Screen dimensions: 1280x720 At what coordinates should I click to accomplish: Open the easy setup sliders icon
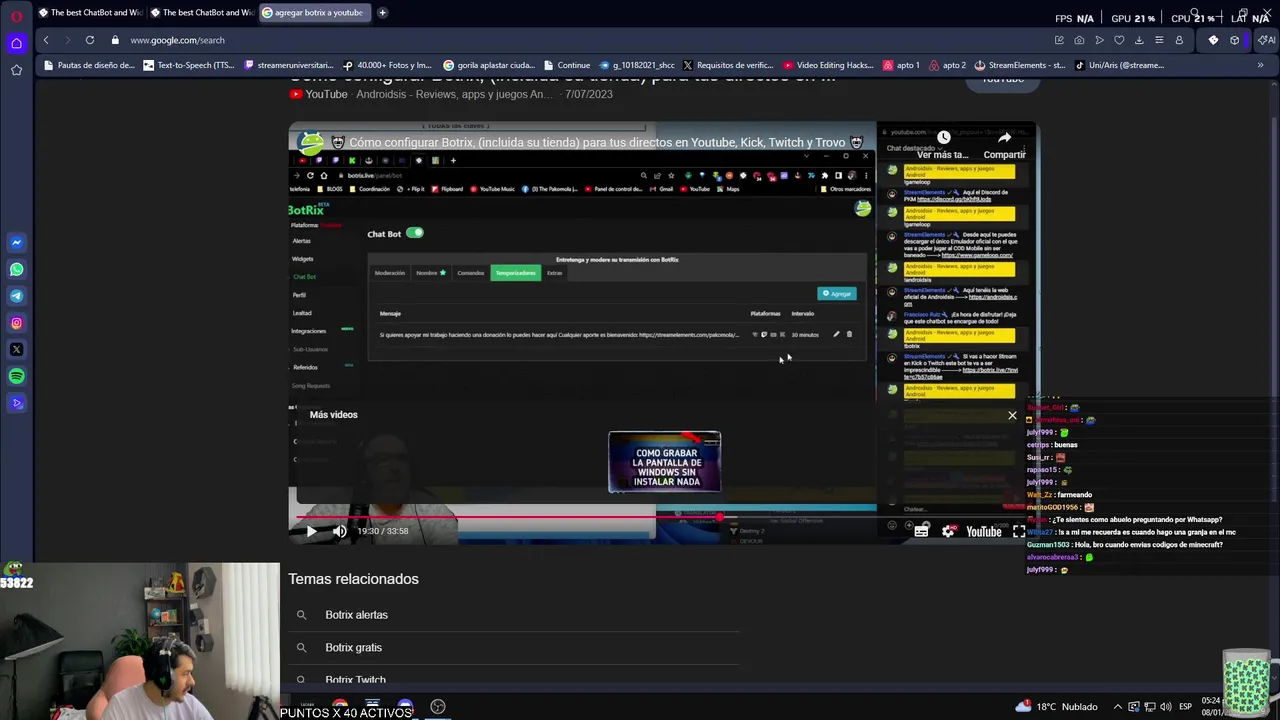(1159, 40)
